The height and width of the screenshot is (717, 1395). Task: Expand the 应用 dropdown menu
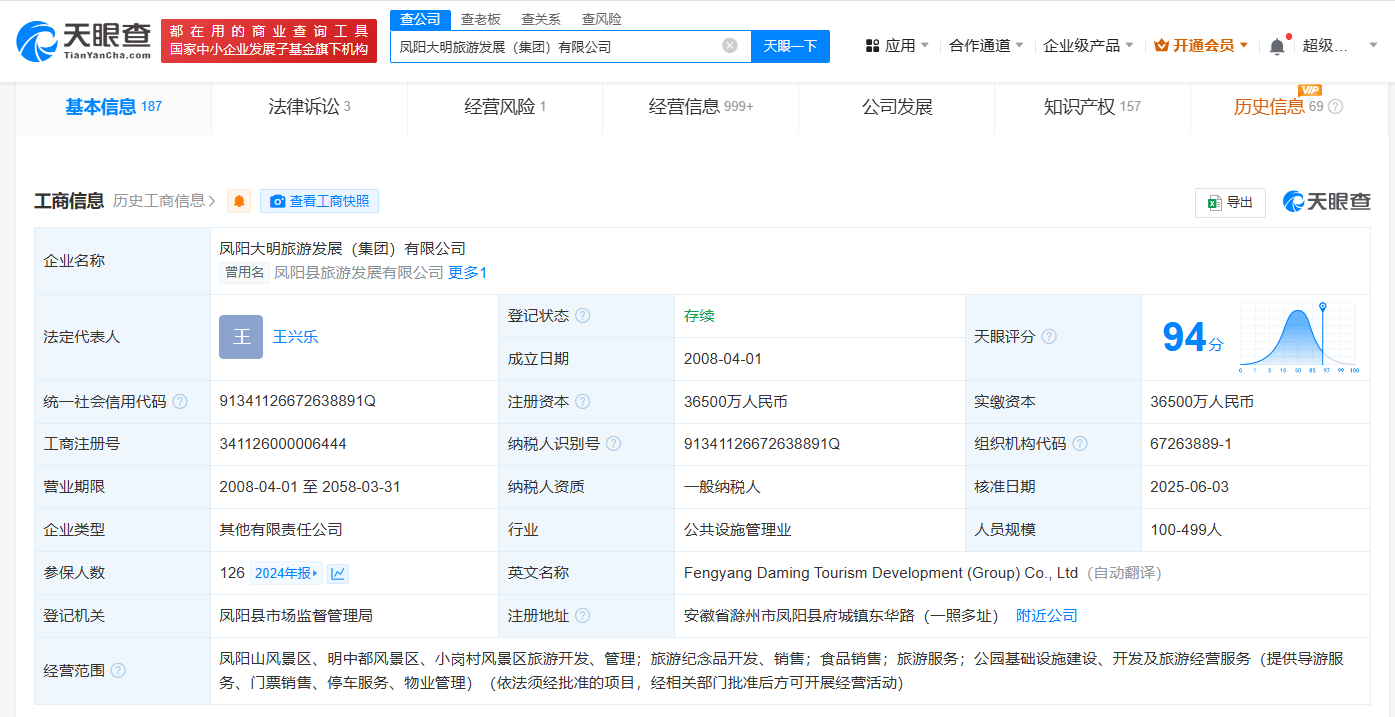(x=898, y=46)
